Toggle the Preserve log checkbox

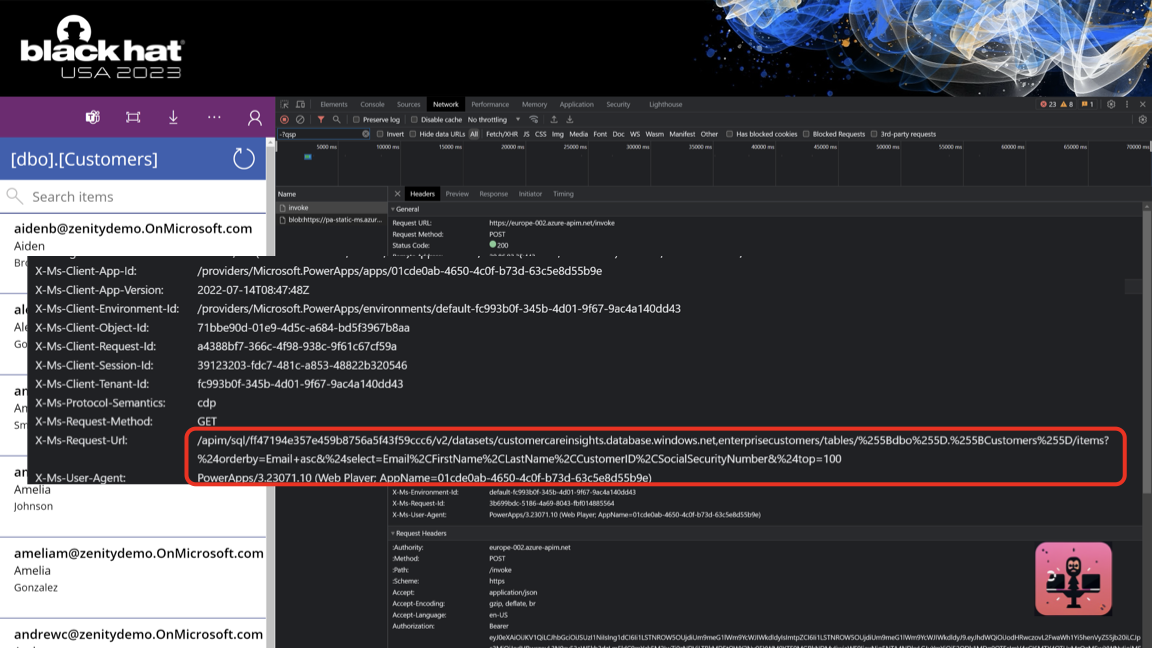pos(356,120)
